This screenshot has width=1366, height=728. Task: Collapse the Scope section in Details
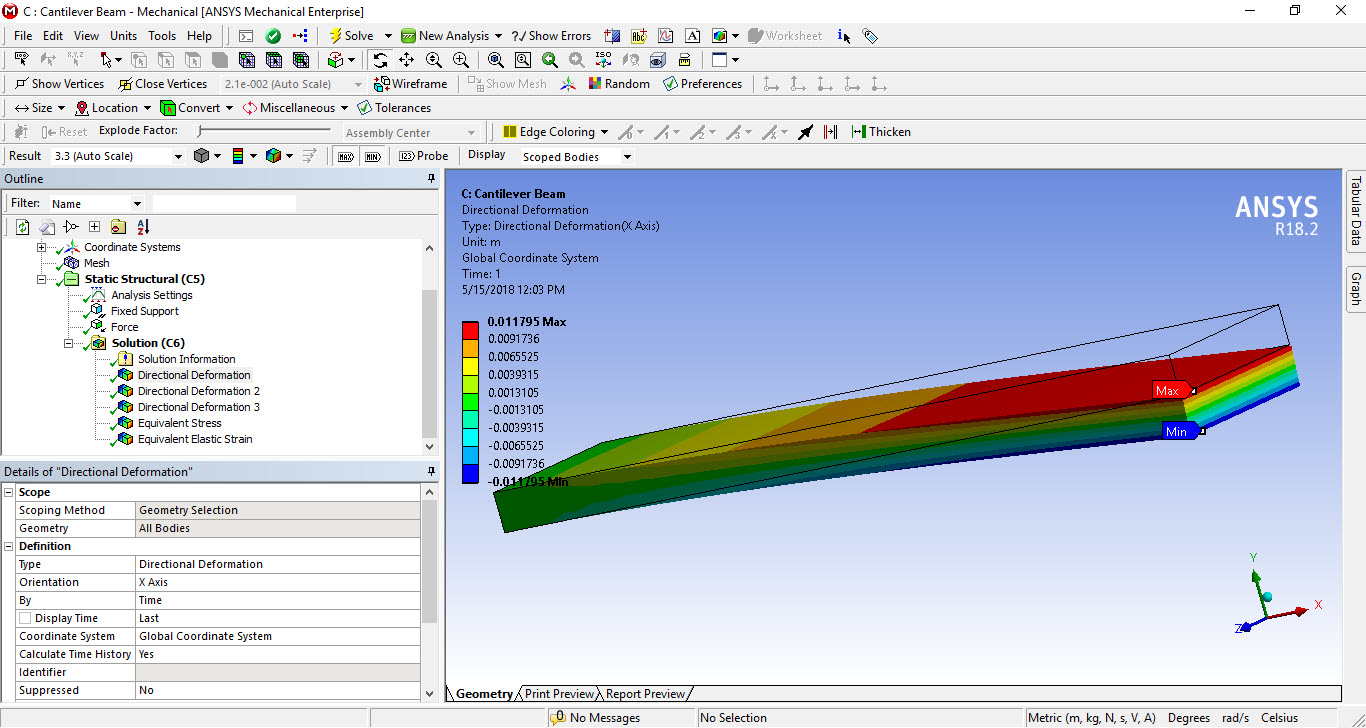point(9,492)
